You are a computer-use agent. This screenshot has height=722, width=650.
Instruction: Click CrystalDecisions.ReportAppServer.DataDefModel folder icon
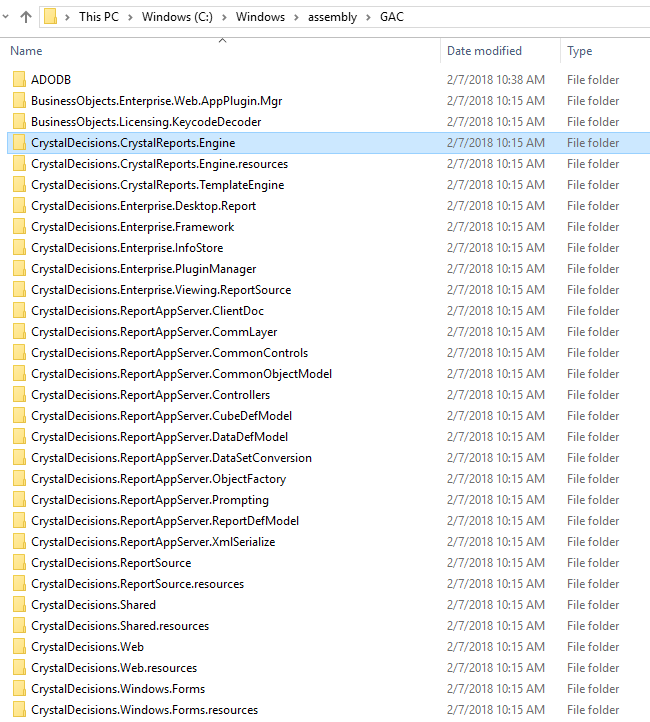coord(19,437)
